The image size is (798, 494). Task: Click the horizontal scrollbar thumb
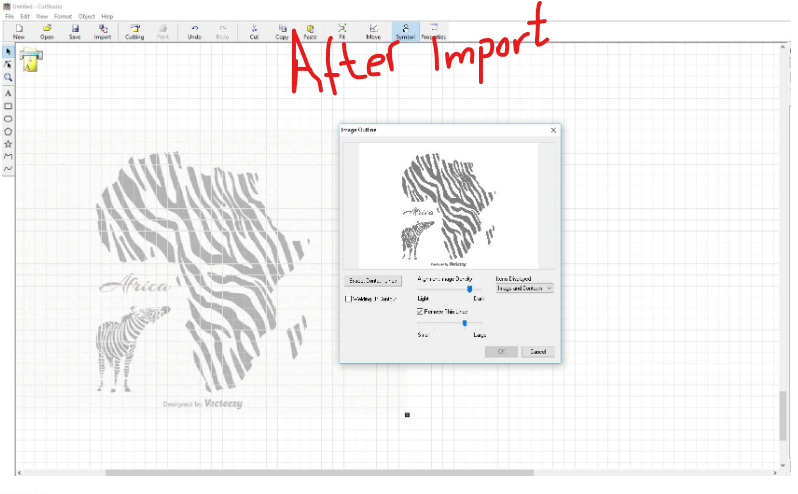319,473
